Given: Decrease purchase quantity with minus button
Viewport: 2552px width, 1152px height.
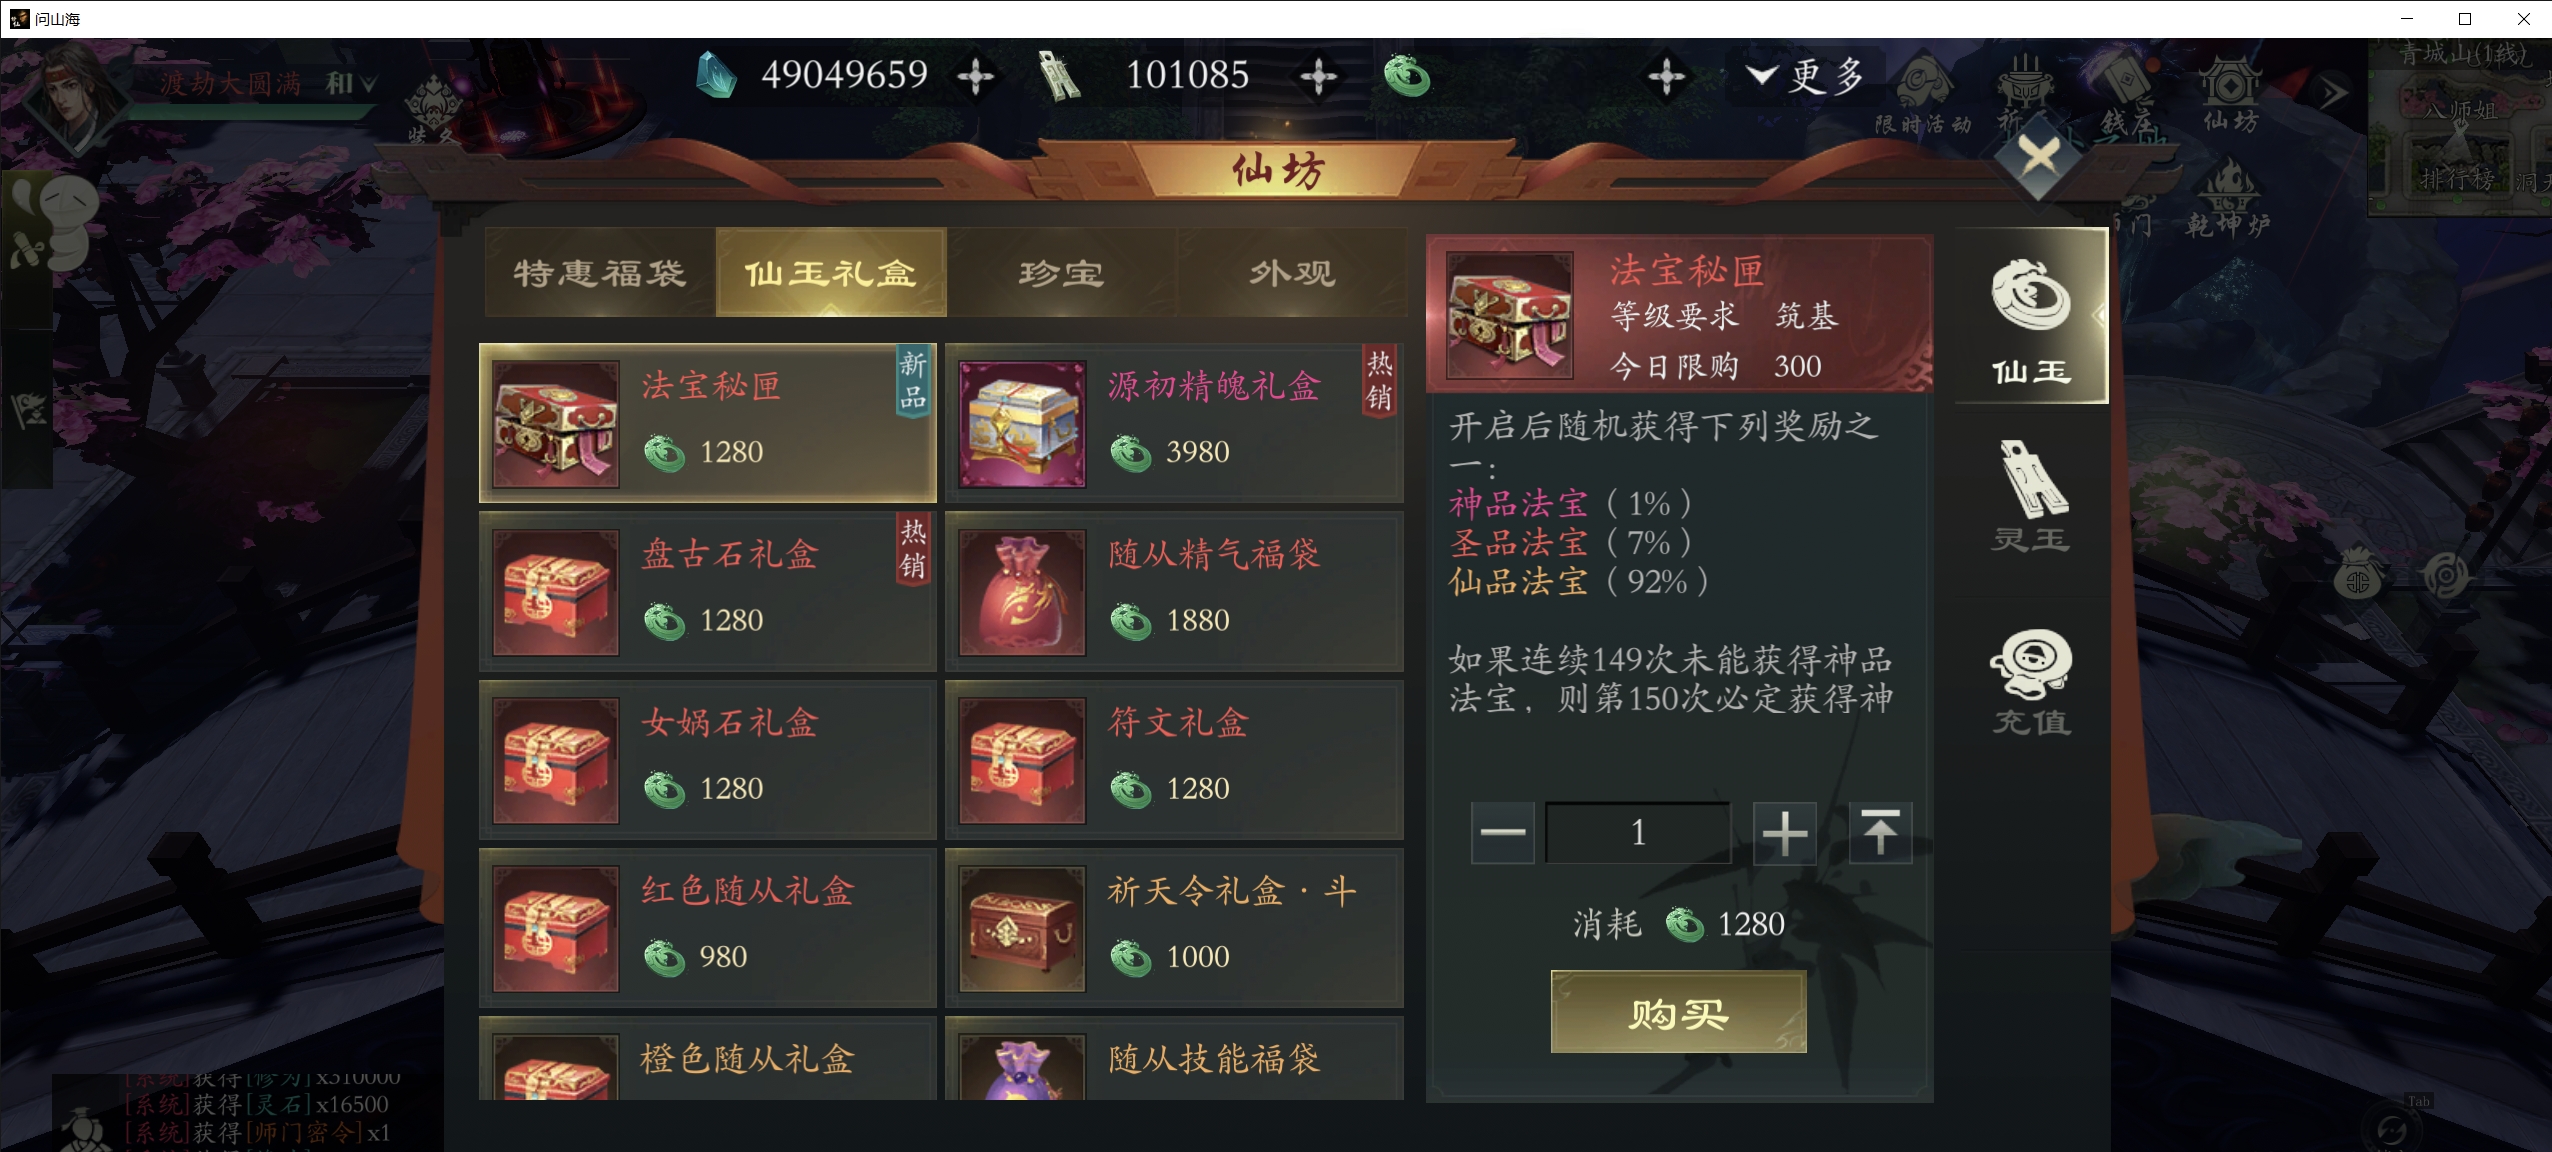Looking at the screenshot, I should [x=1502, y=833].
